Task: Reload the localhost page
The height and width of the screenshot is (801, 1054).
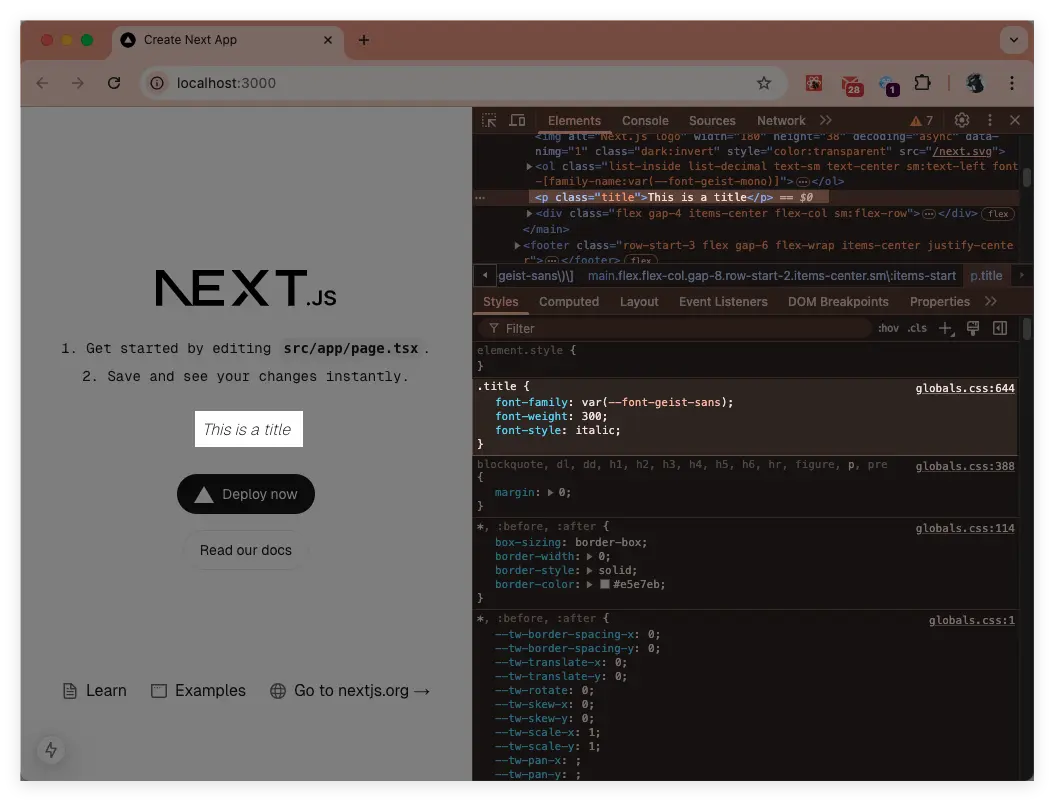Action: tap(114, 83)
